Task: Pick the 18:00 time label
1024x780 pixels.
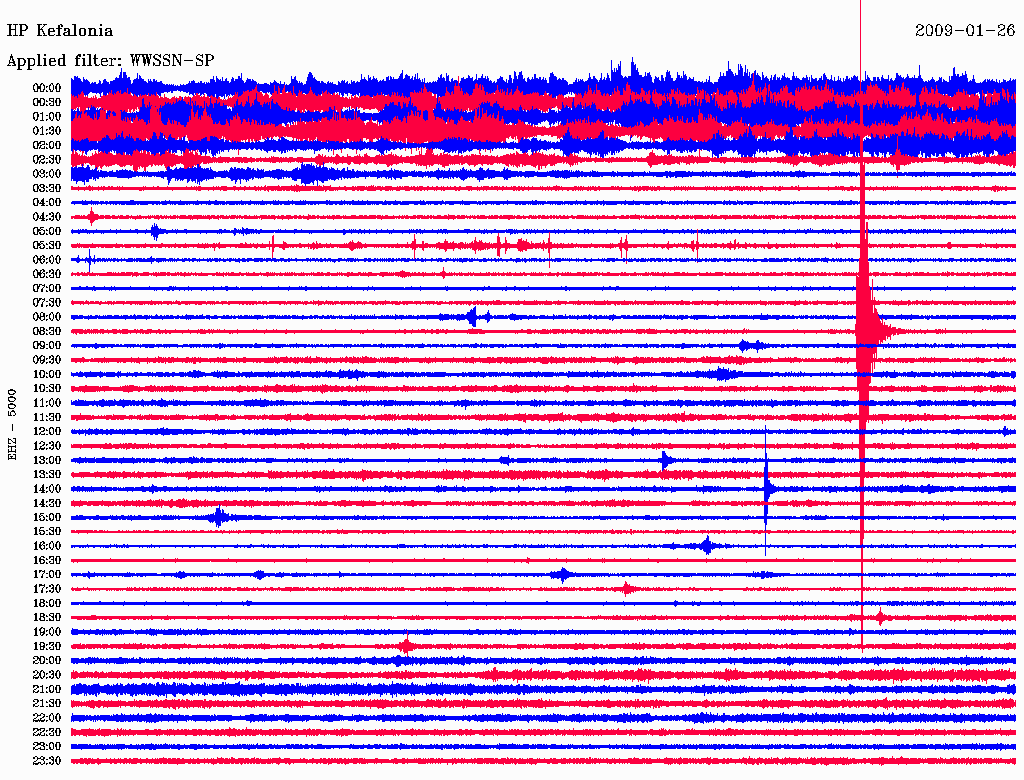Action: [x=47, y=604]
